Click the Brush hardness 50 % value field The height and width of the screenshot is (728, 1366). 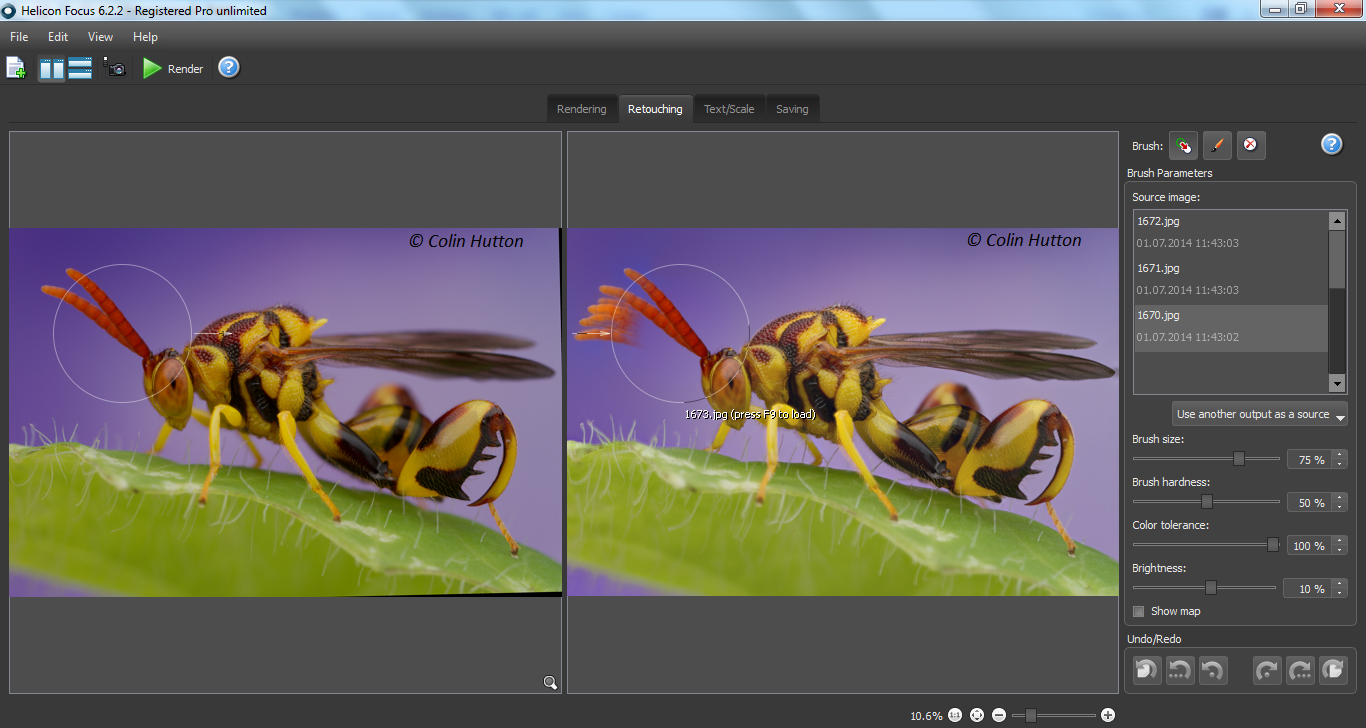(1309, 503)
